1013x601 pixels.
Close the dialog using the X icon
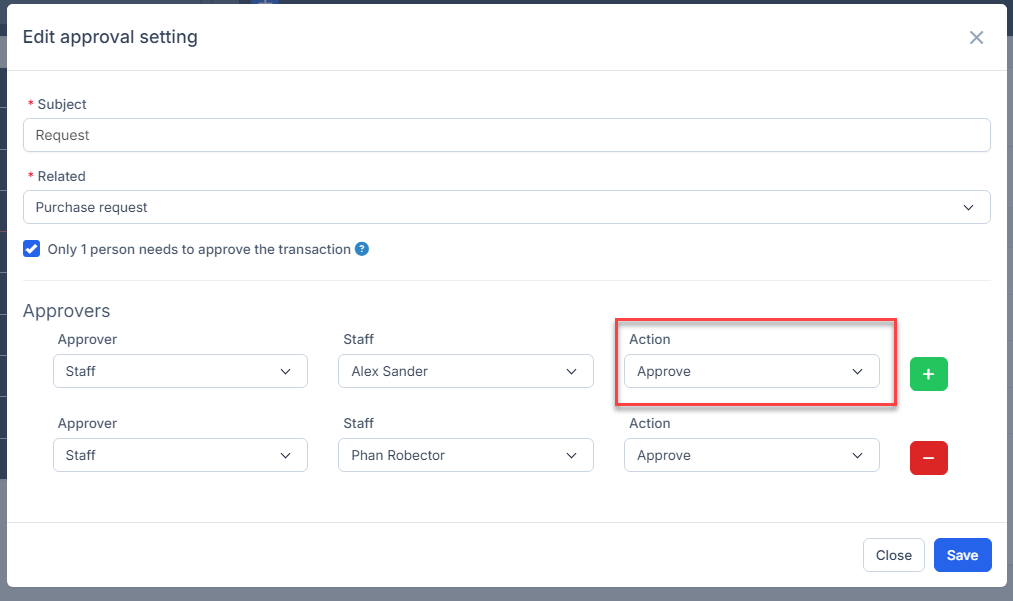tap(976, 38)
